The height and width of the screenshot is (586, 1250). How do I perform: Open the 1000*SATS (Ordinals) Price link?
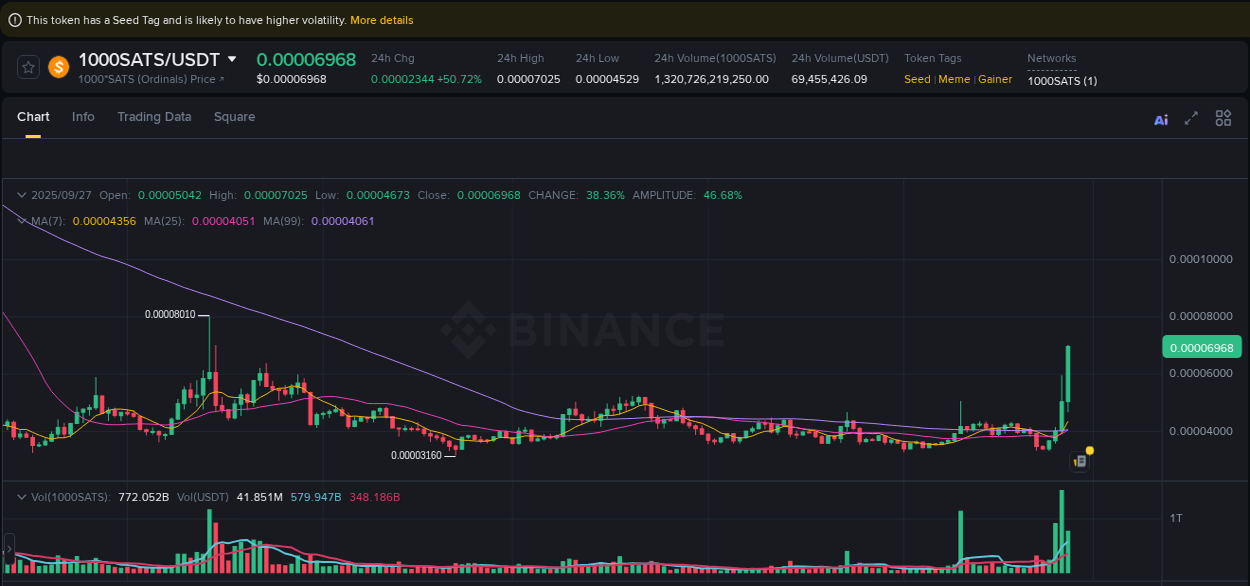coord(150,80)
